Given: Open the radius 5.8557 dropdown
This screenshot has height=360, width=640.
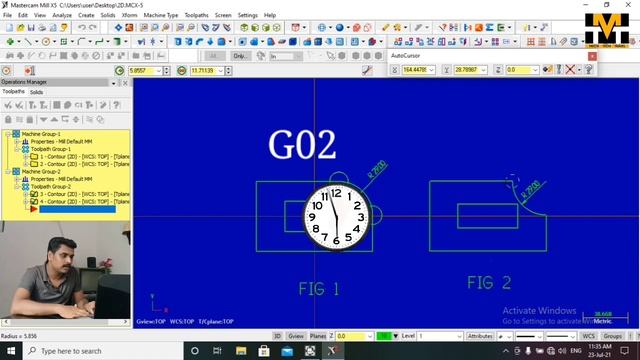Looking at the screenshot, I should 159,71.
